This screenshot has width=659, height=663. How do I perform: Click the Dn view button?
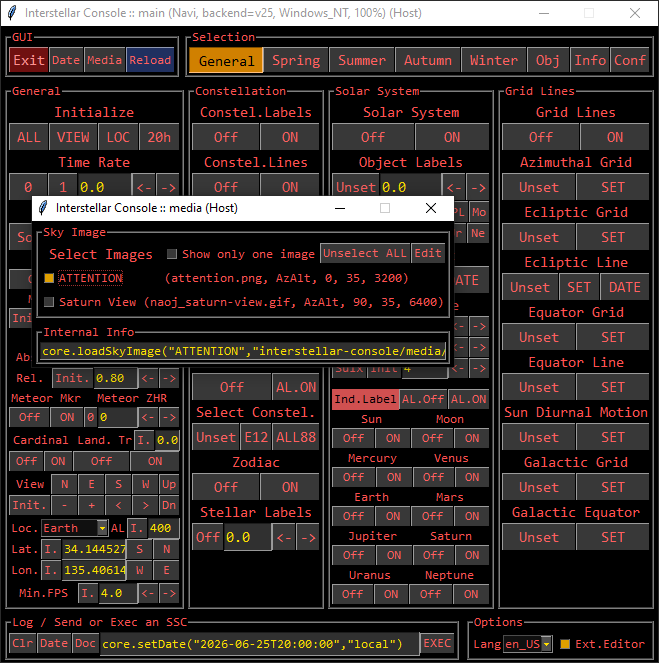[169, 505]
